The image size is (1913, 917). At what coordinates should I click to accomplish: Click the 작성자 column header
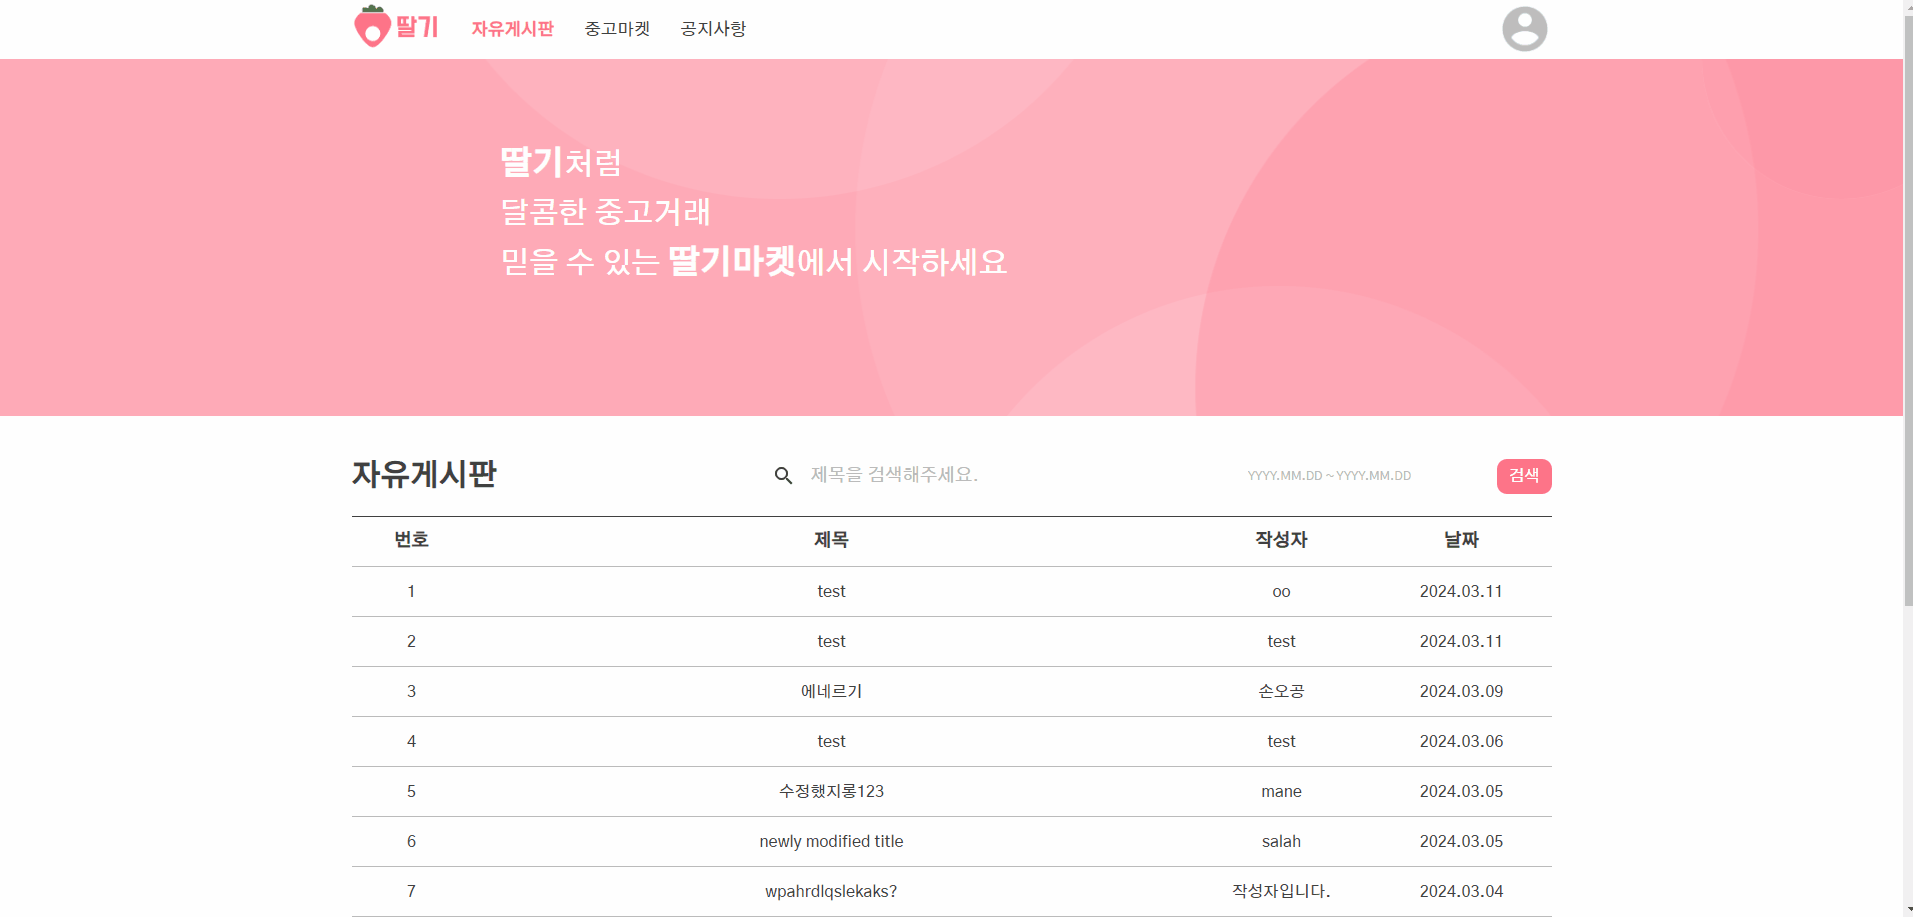(x=1281, y=540)
